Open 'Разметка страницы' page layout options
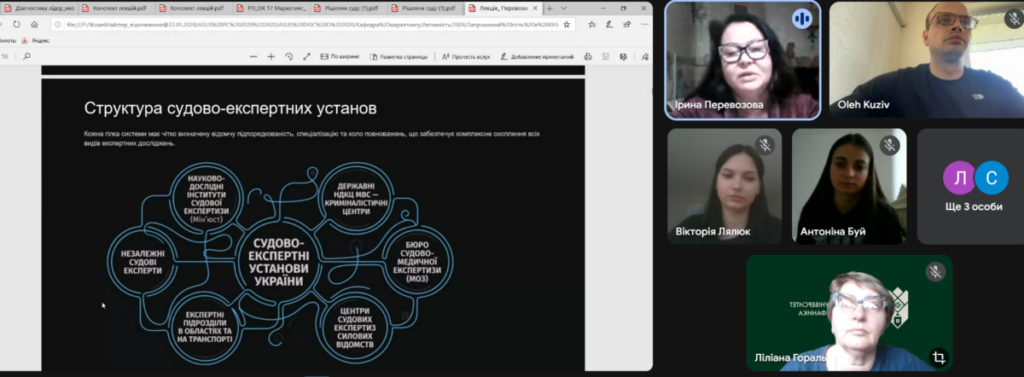Image resolution: width=1024 pixels, height=377 pixels. tap(398, 57)
